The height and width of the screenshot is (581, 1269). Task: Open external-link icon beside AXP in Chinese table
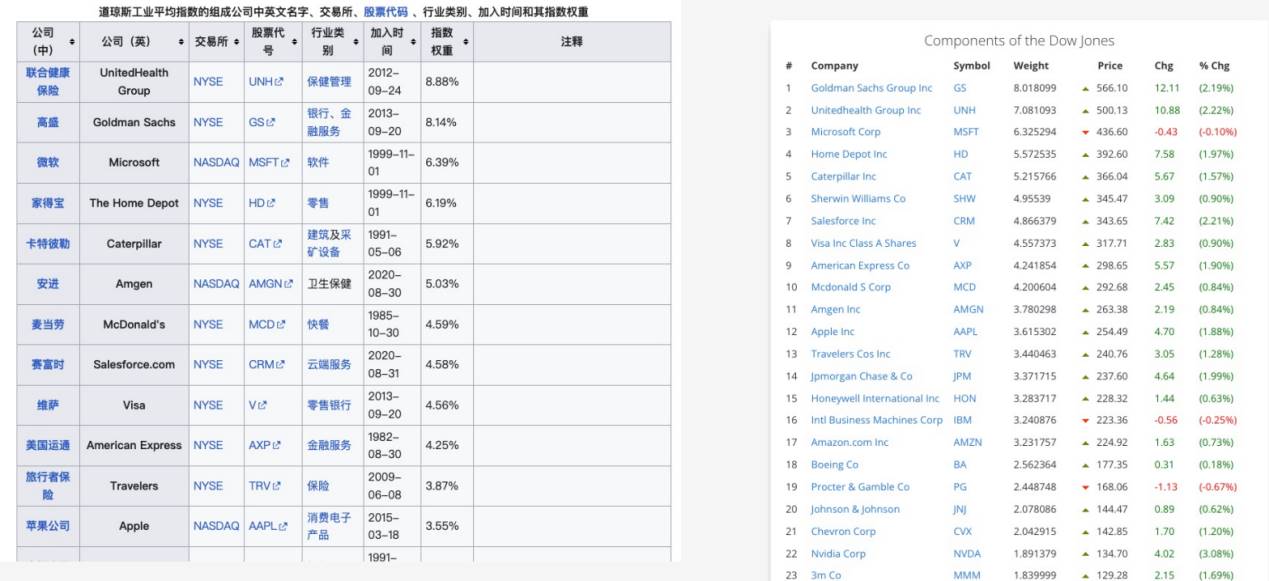pos(279,445)
